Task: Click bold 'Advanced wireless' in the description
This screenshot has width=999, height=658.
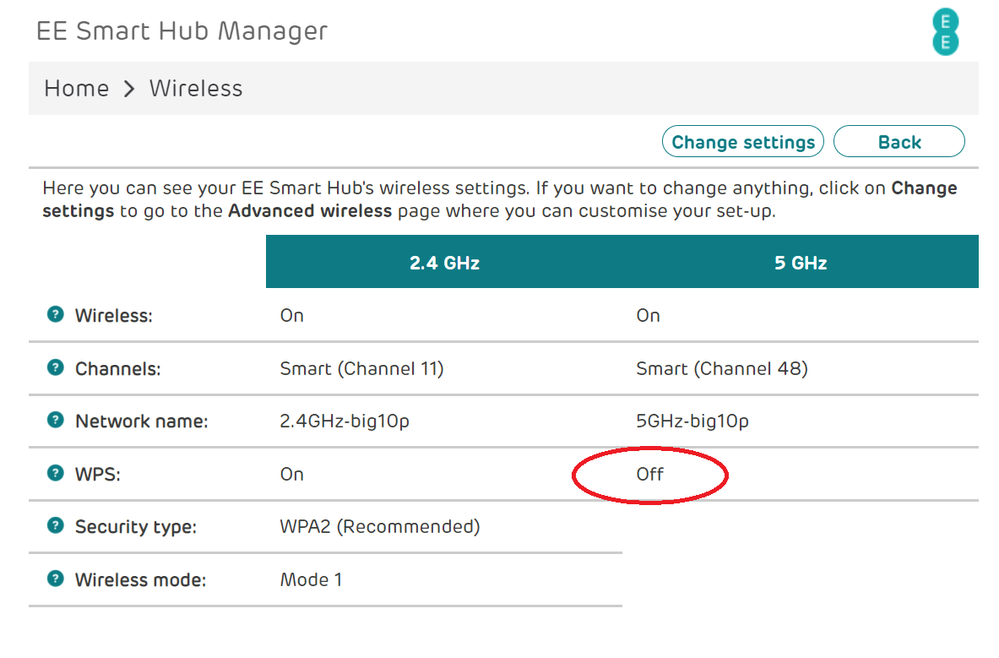Action: pos(310,211)
